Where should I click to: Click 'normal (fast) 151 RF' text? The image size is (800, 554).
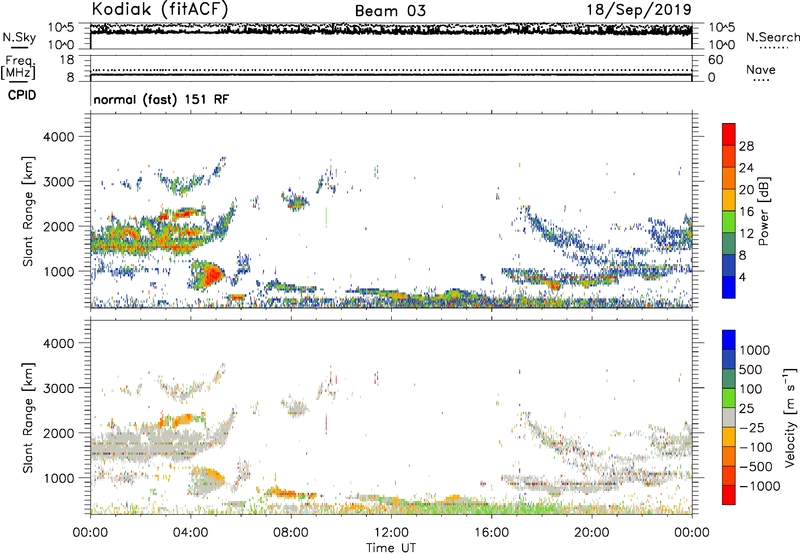pos(161,99)
